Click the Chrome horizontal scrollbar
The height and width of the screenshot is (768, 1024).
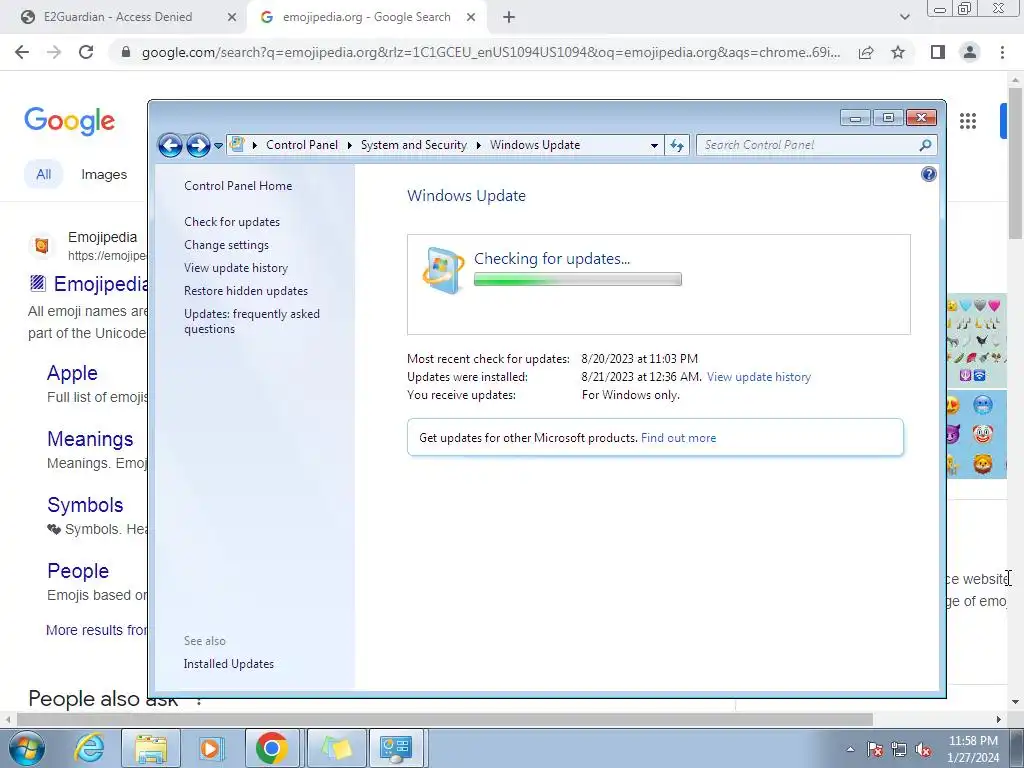click(x=444, y=720)
